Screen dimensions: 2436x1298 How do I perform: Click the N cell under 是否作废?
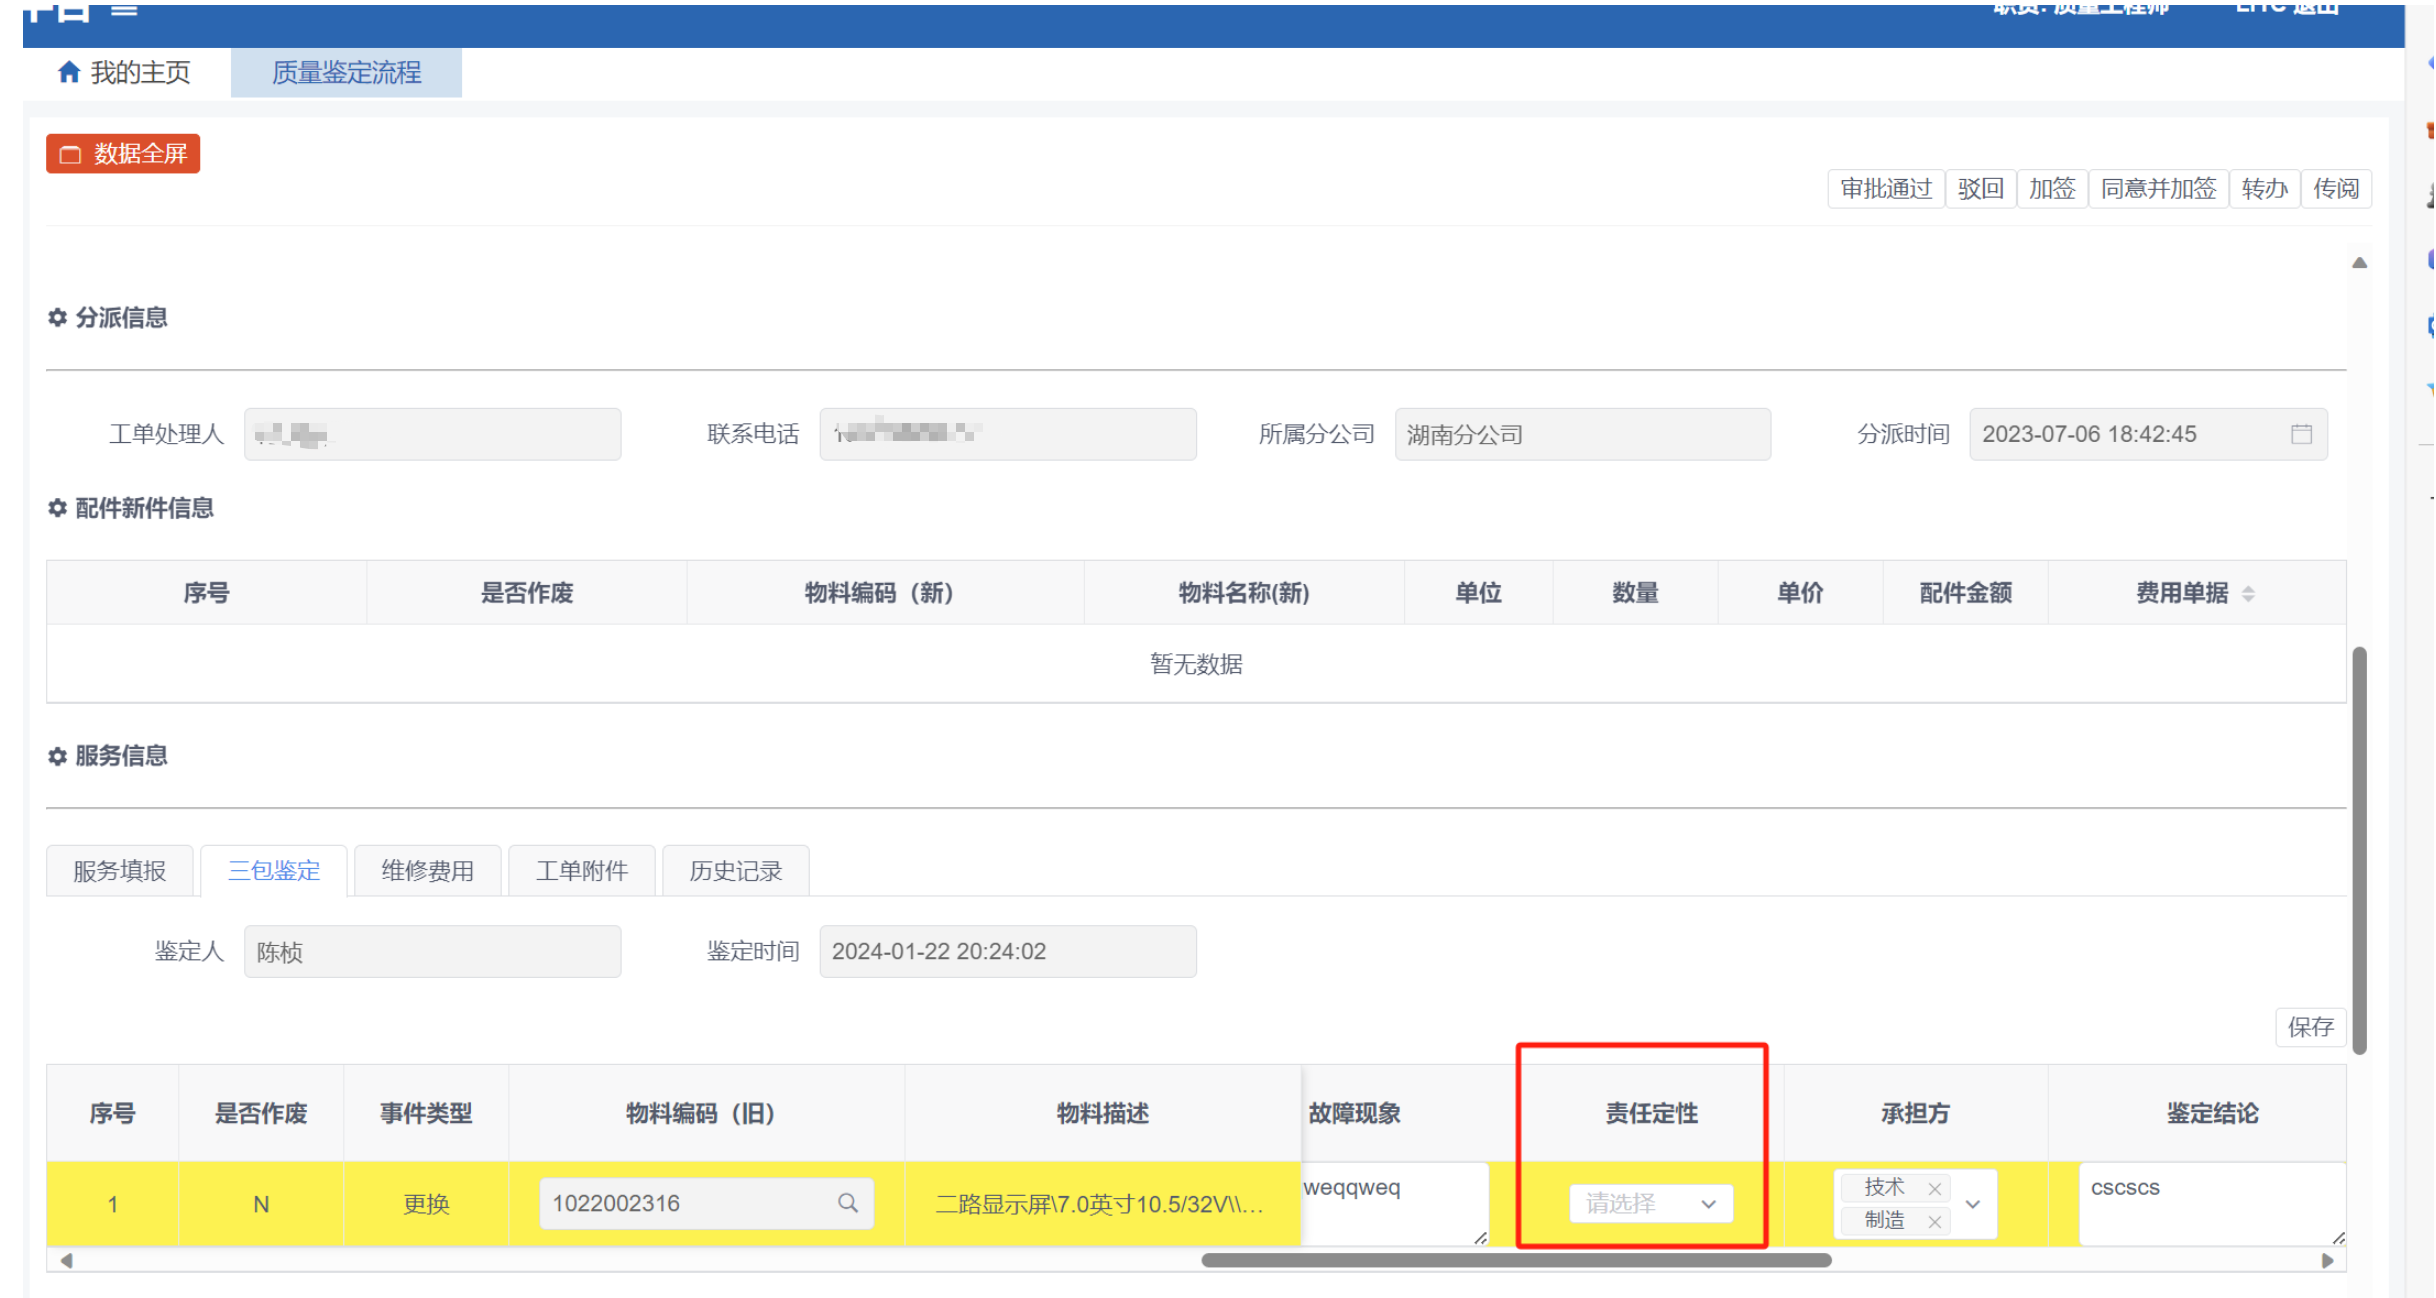pyautogui.click(x=261, y=1204)
